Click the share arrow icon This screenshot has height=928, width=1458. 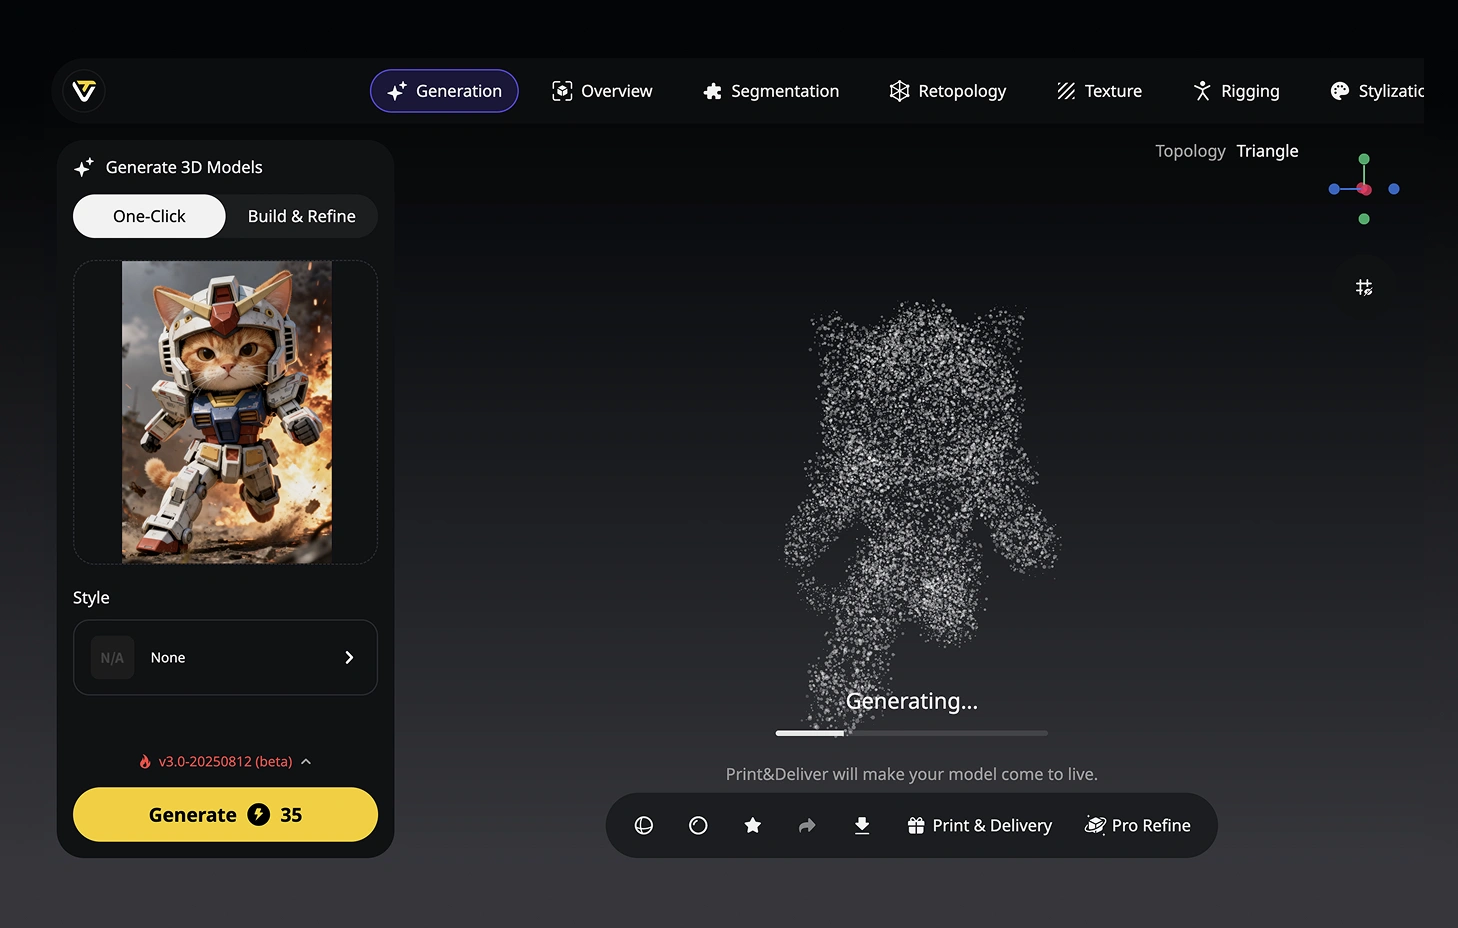coord(807,825)
